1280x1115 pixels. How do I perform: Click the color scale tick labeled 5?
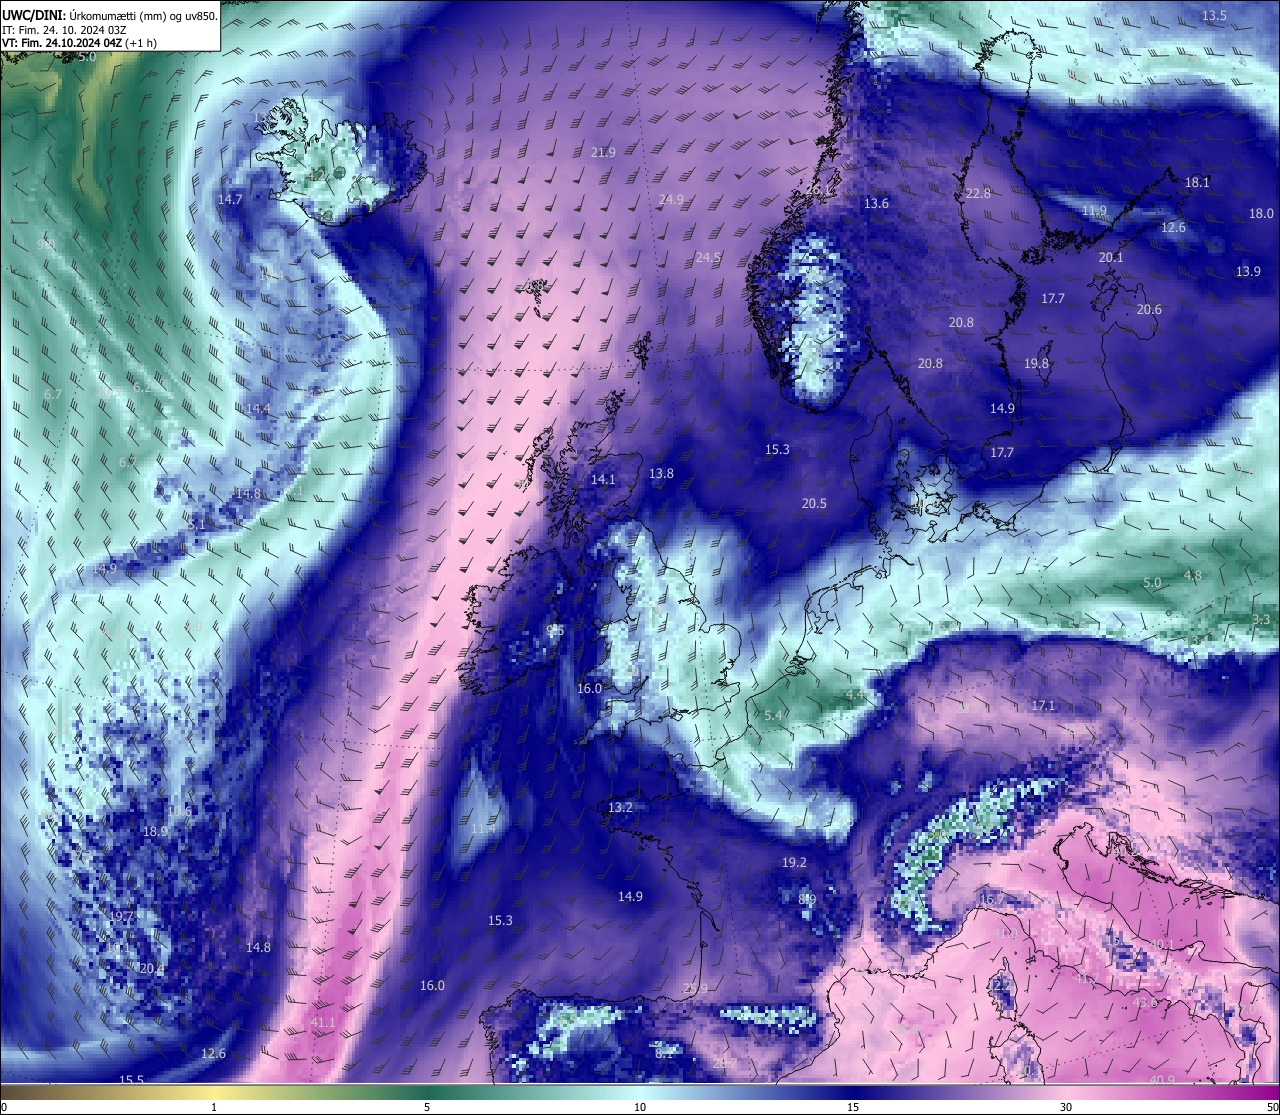point(427,1107)
